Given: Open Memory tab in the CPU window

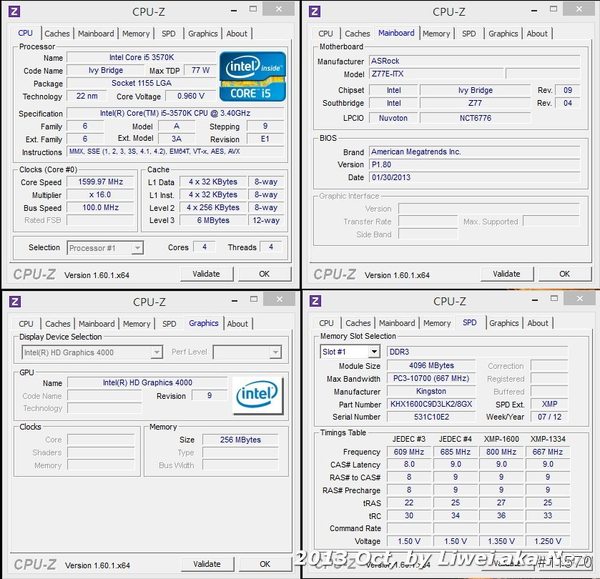Looking at the screenshot, I should coord(136,34).
